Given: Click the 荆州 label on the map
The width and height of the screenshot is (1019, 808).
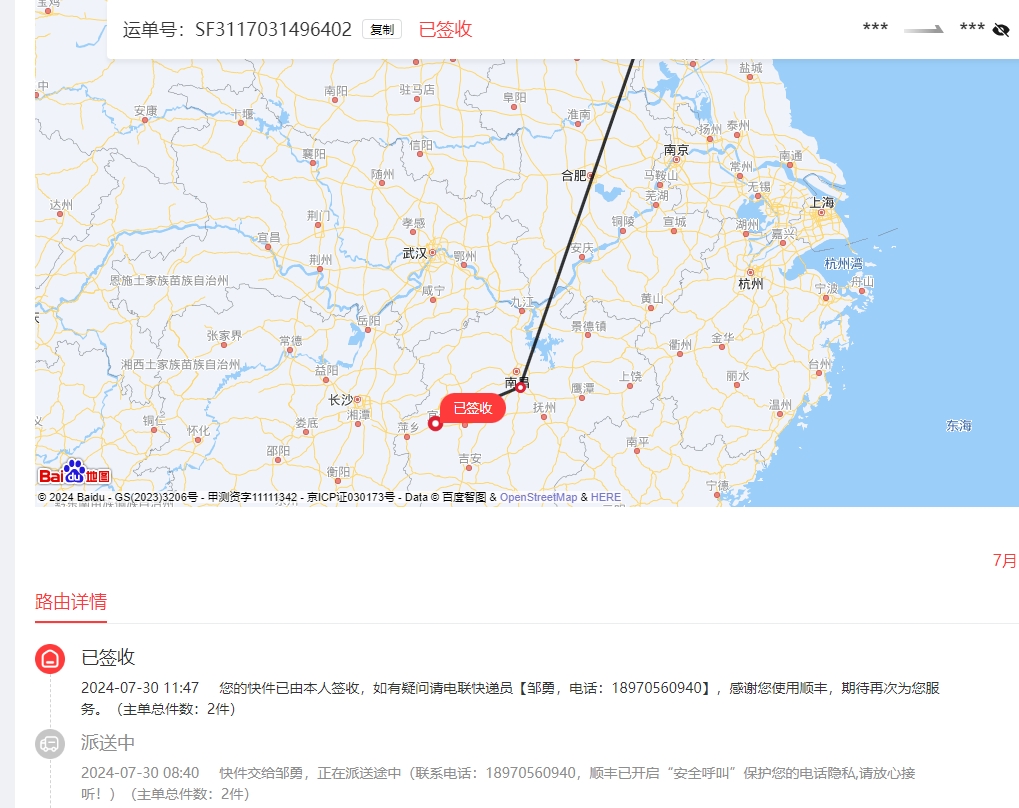Looking at the screenshot, I should point(320,259).
